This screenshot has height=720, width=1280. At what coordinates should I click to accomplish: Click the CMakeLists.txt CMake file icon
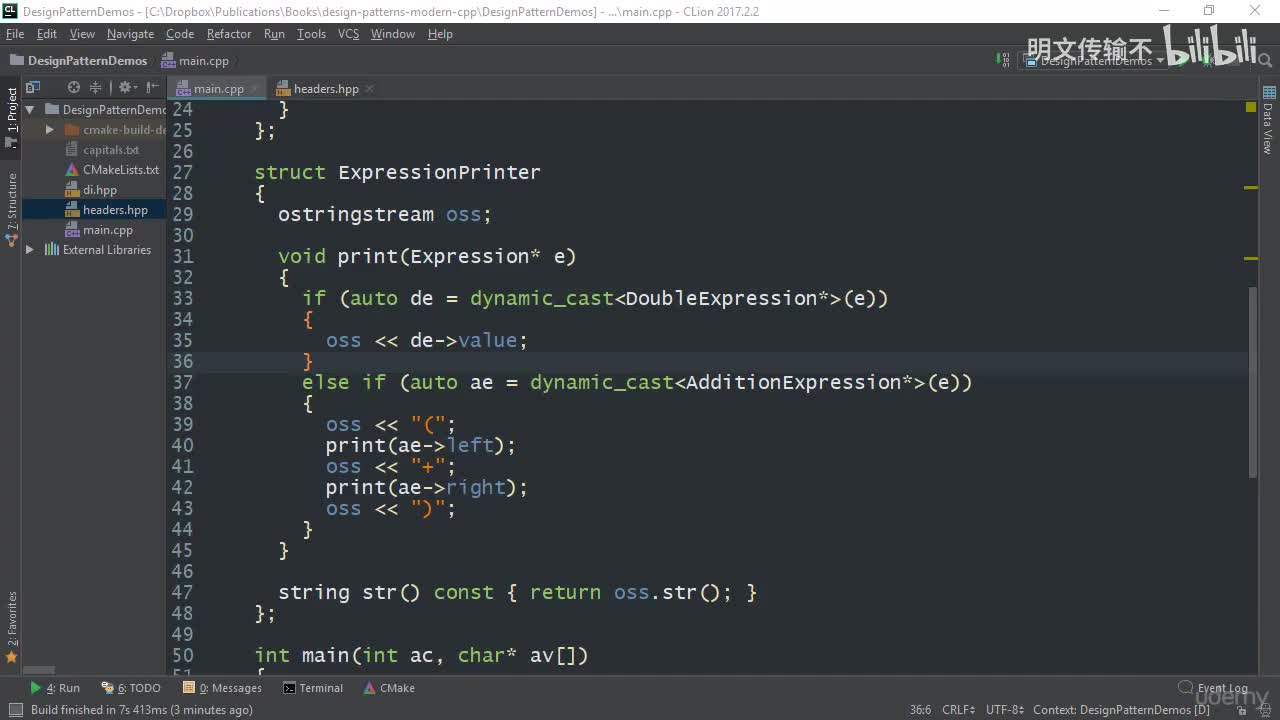[x=72, y=170]
